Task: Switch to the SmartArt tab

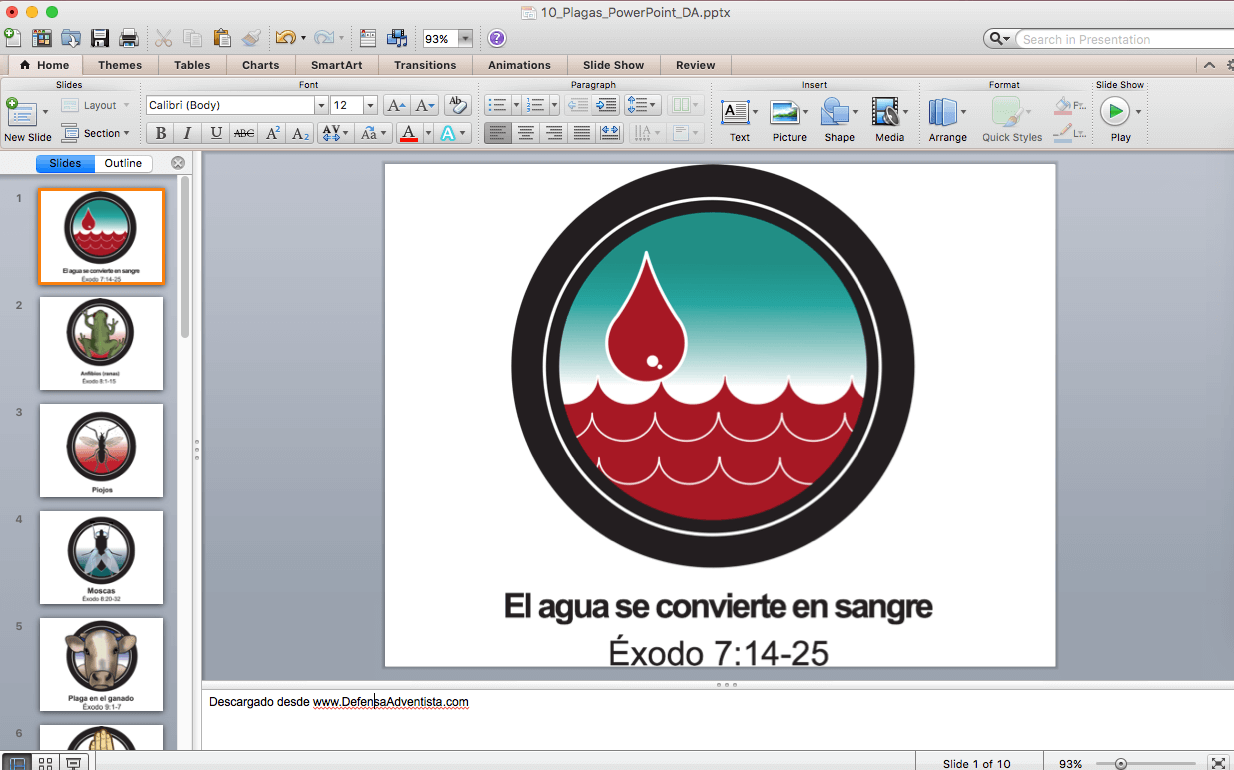Action: pyautogui.click(x=337, y=65)
